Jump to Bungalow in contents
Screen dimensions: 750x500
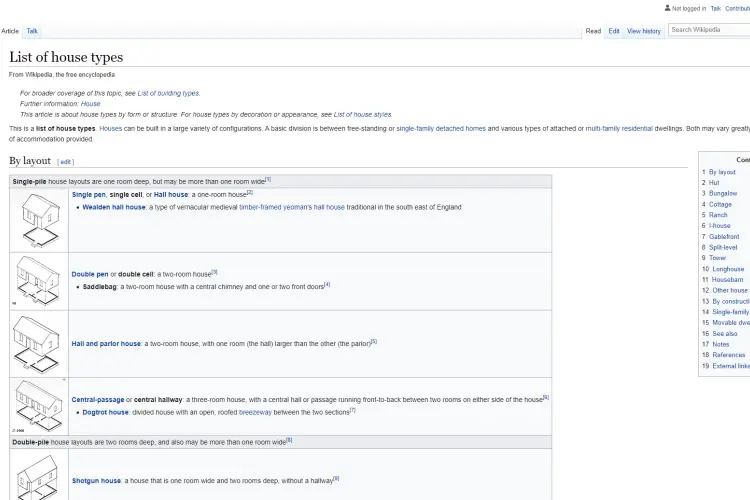tap(723, 193)
